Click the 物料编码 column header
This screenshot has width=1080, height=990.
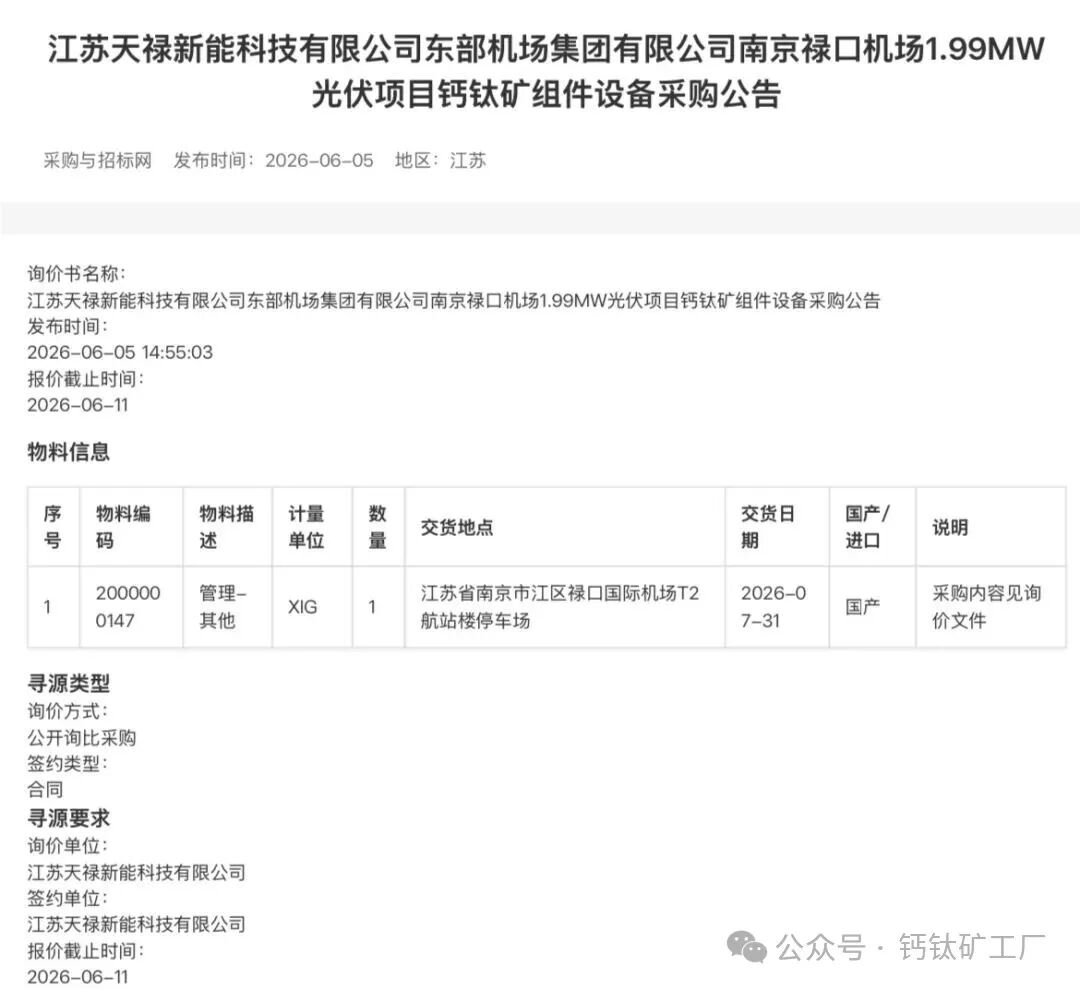pos(131,527)
